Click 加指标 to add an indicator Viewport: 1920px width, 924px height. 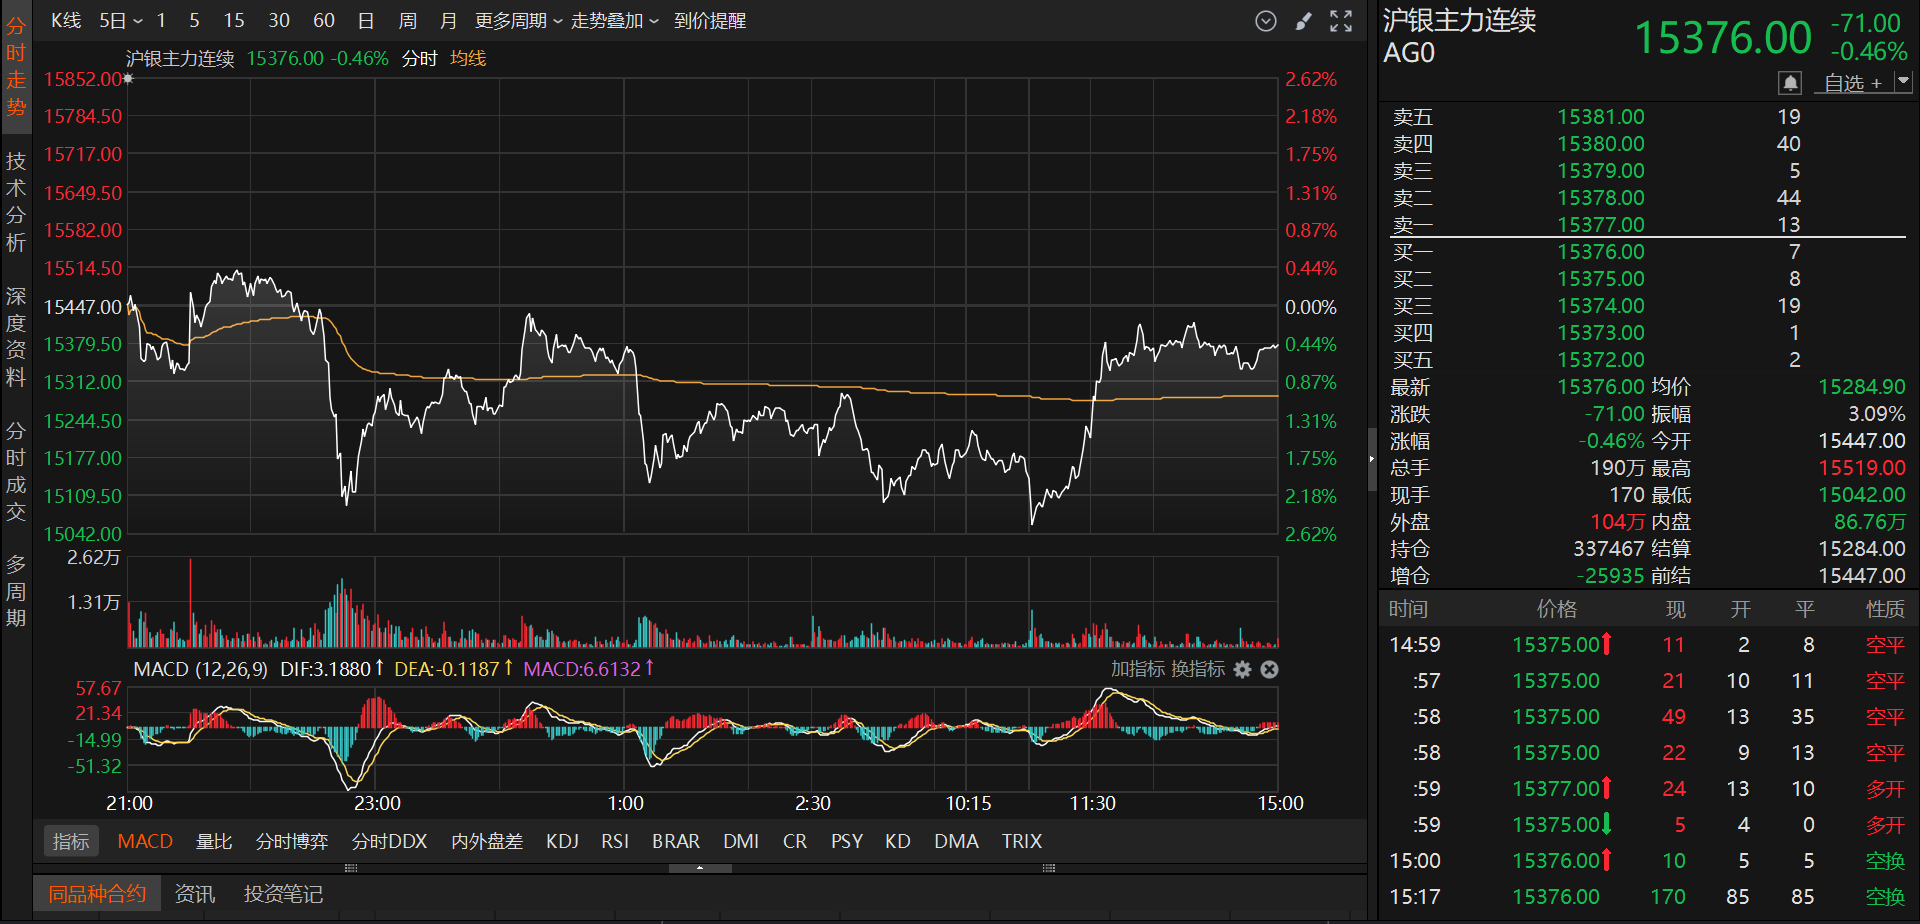pyautogui.click(x=1137, y=669)
